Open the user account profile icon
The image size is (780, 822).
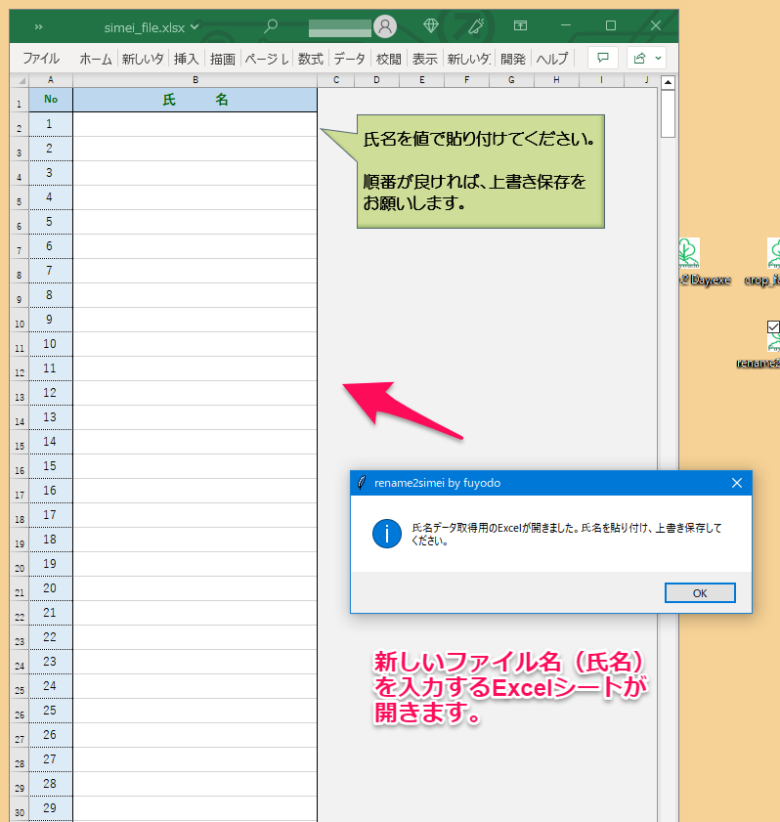[384, 26]
